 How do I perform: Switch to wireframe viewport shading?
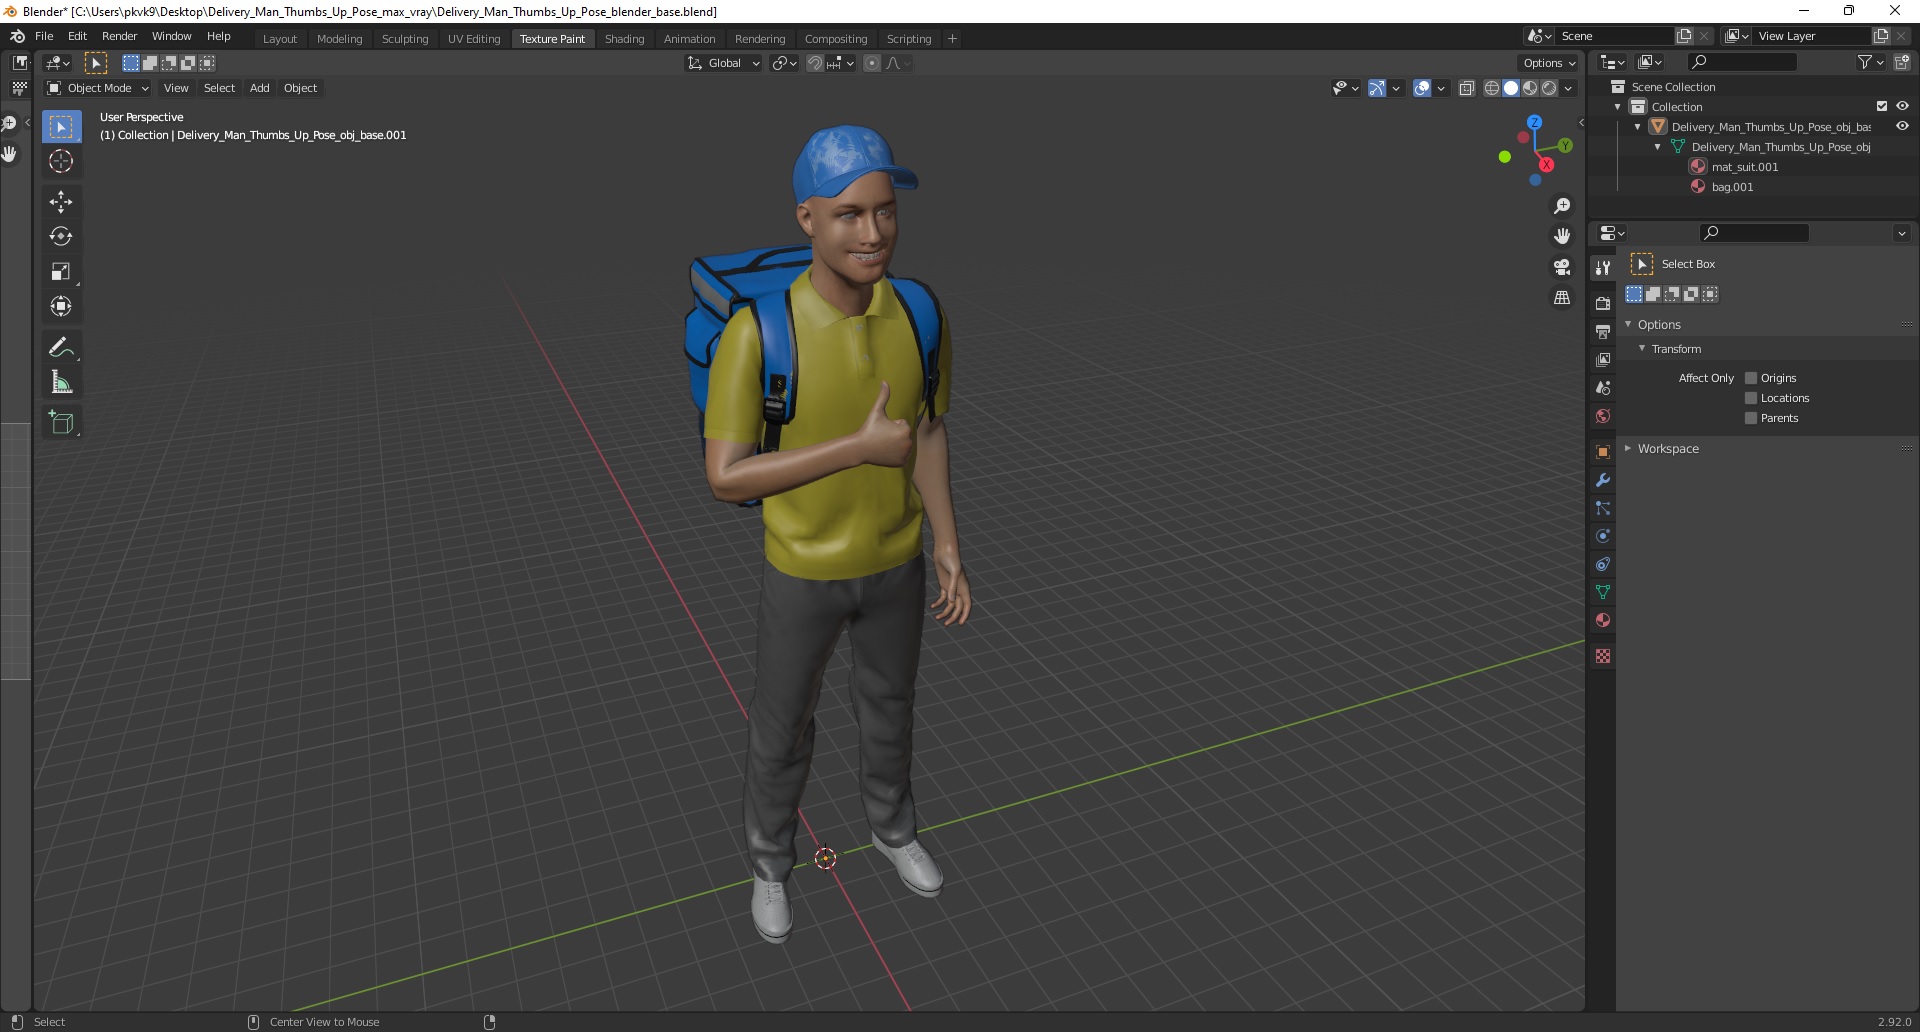pyautogui.click(x=1491, y=88)
